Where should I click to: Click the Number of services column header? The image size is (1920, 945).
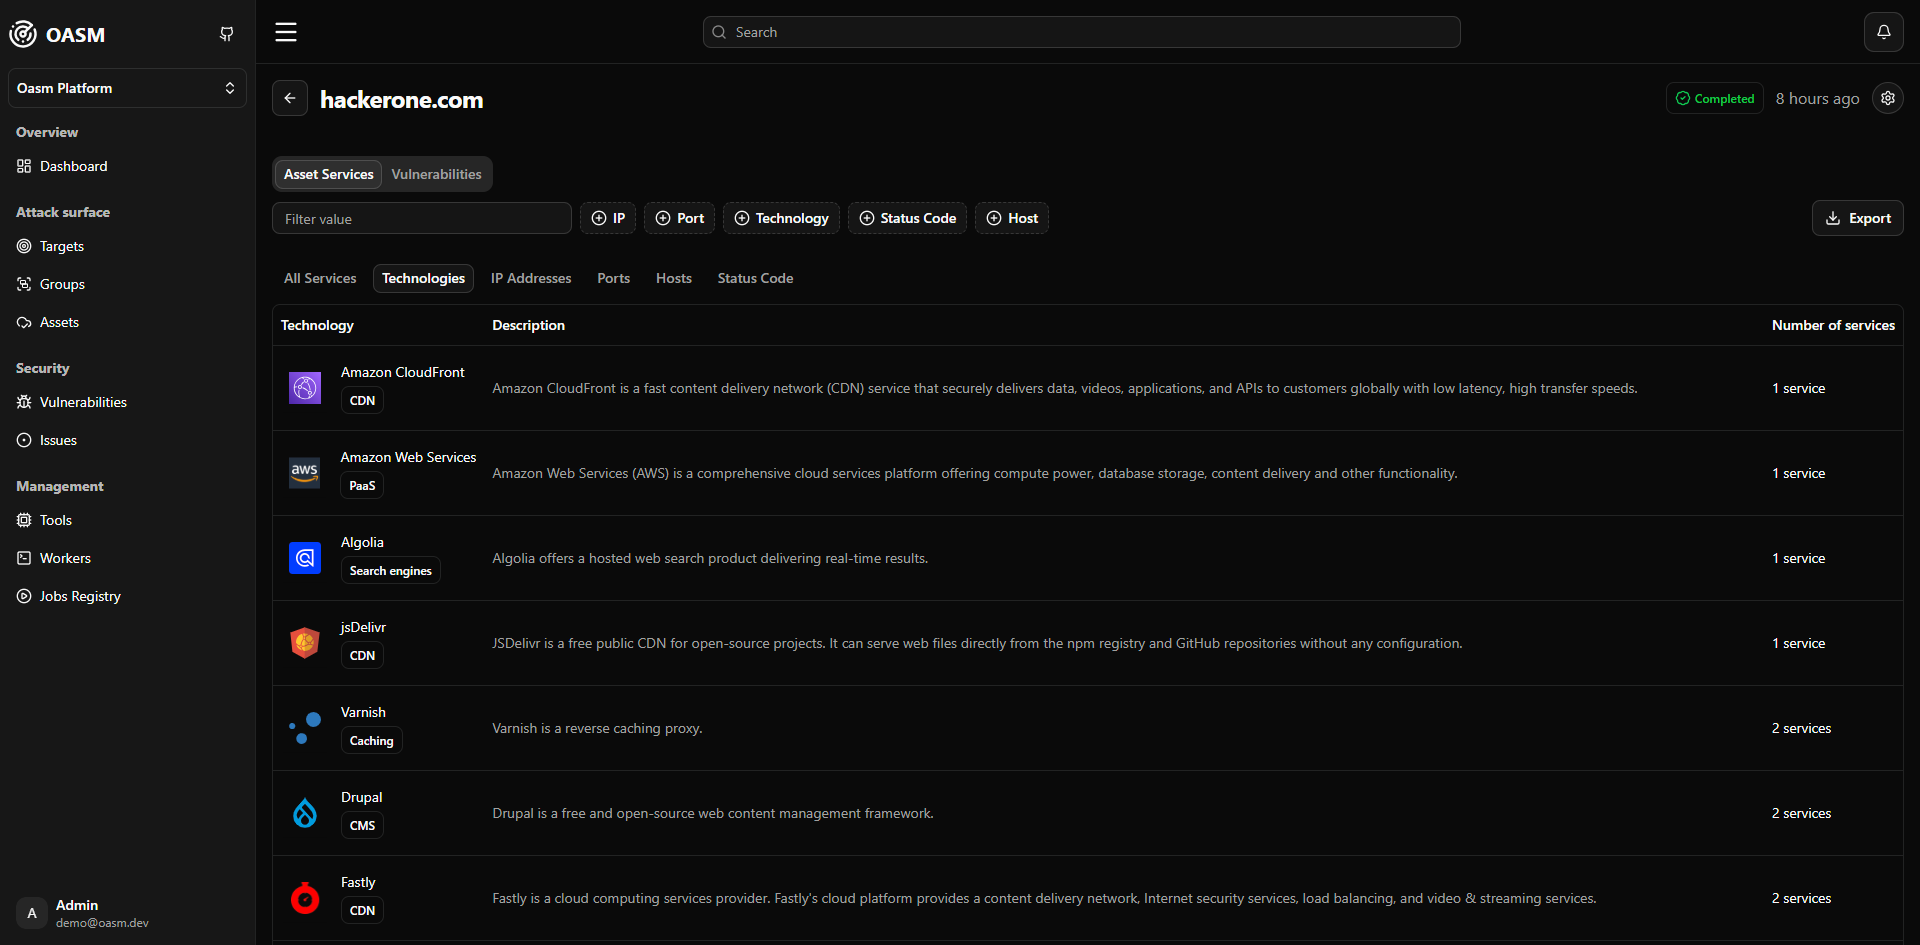point(1833,325)
